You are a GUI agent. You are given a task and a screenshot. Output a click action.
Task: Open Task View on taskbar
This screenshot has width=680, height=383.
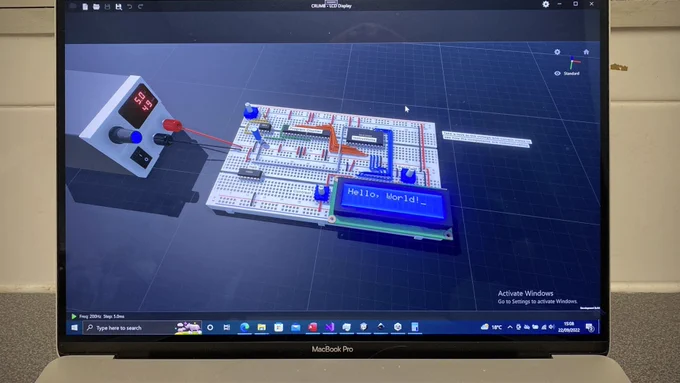227,327
